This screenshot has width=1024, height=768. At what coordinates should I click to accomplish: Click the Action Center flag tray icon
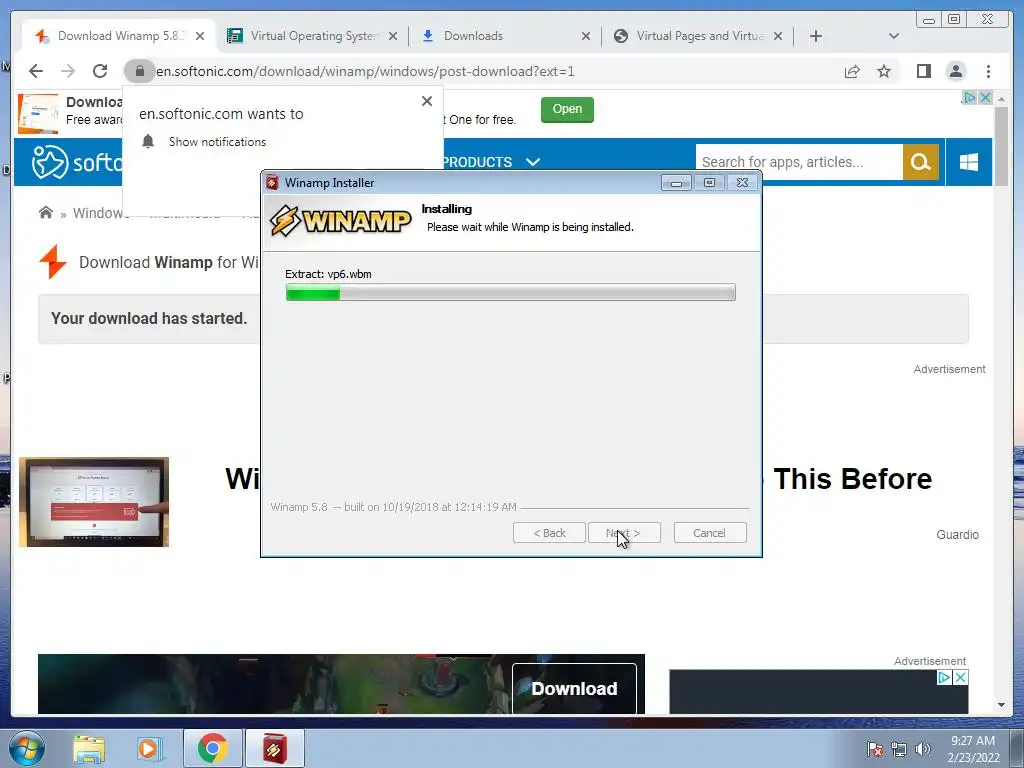(x=875, y=749)
